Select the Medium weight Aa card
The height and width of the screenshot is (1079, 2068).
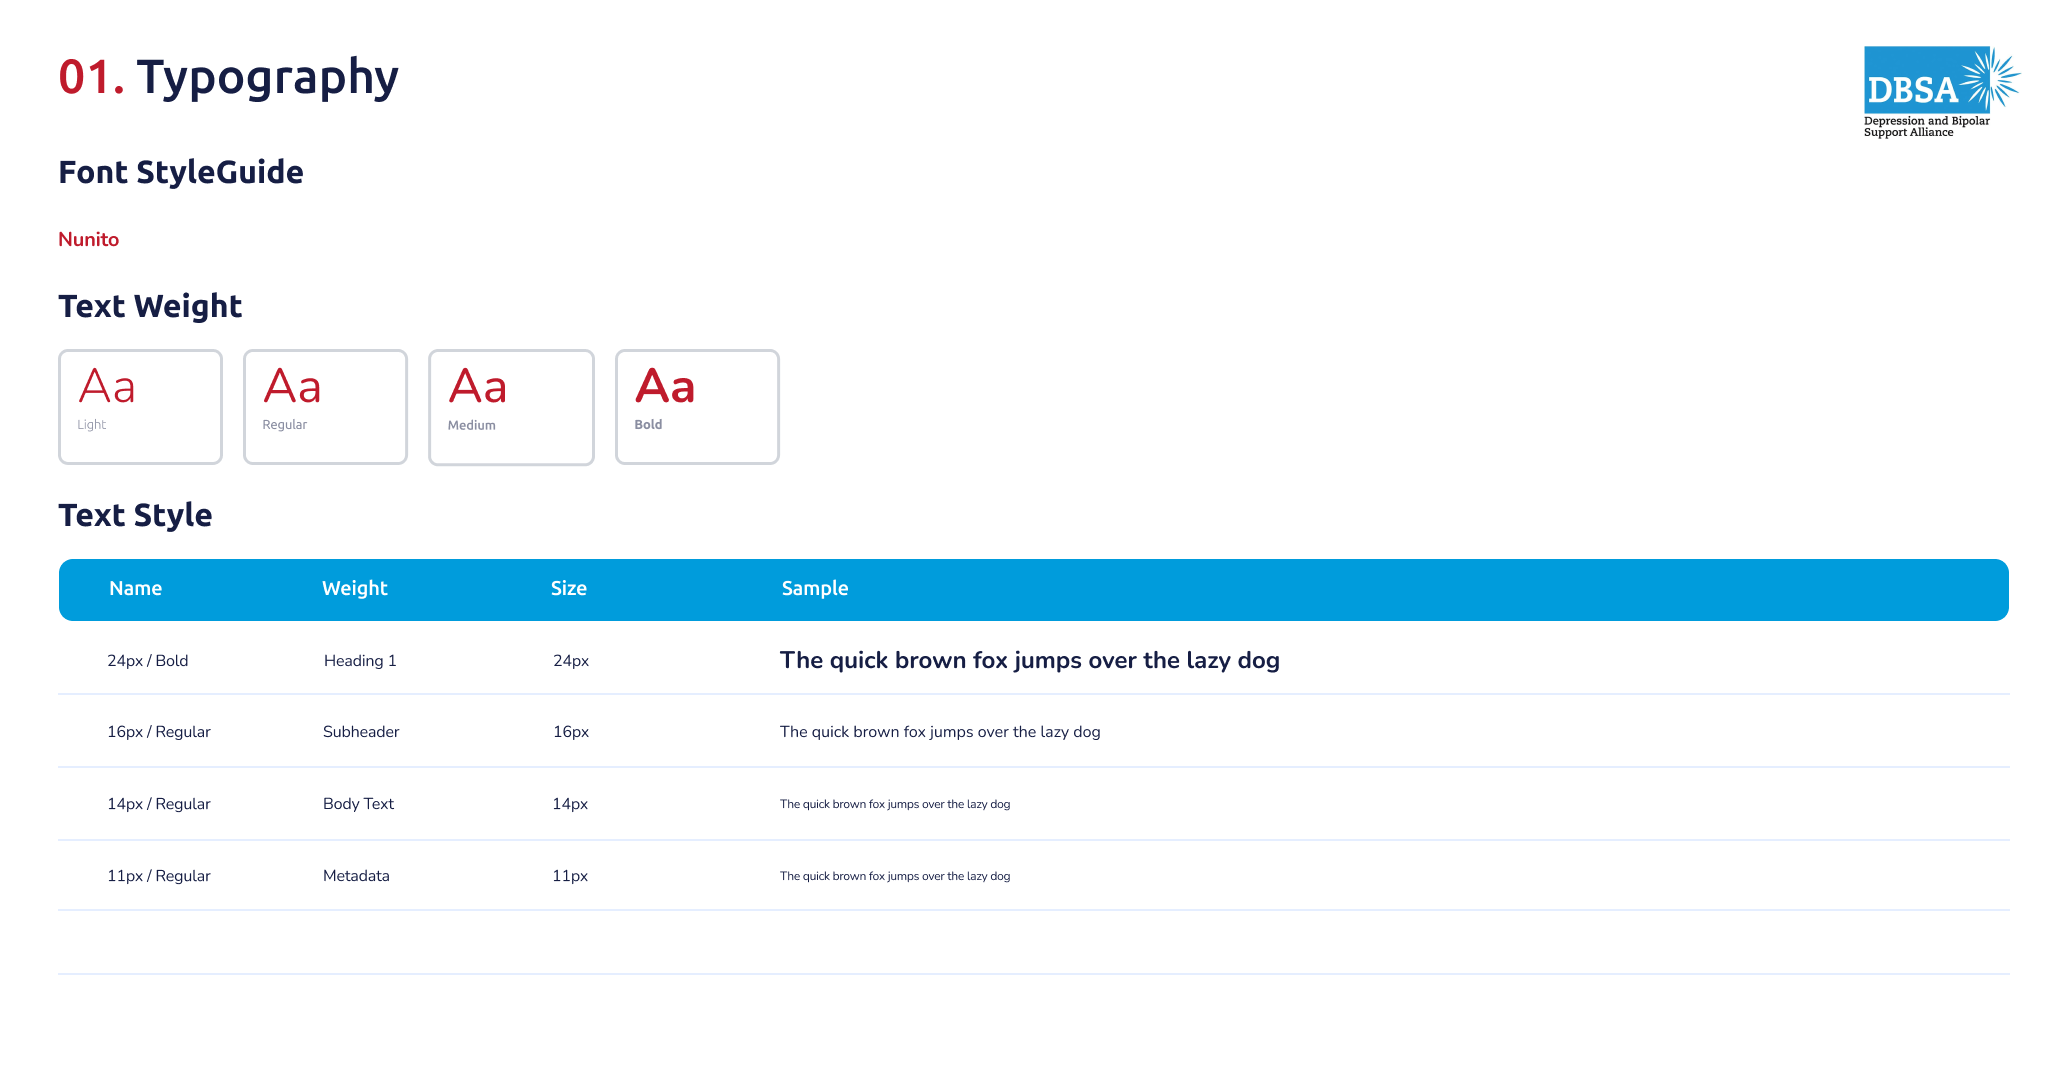pos(511,406)
